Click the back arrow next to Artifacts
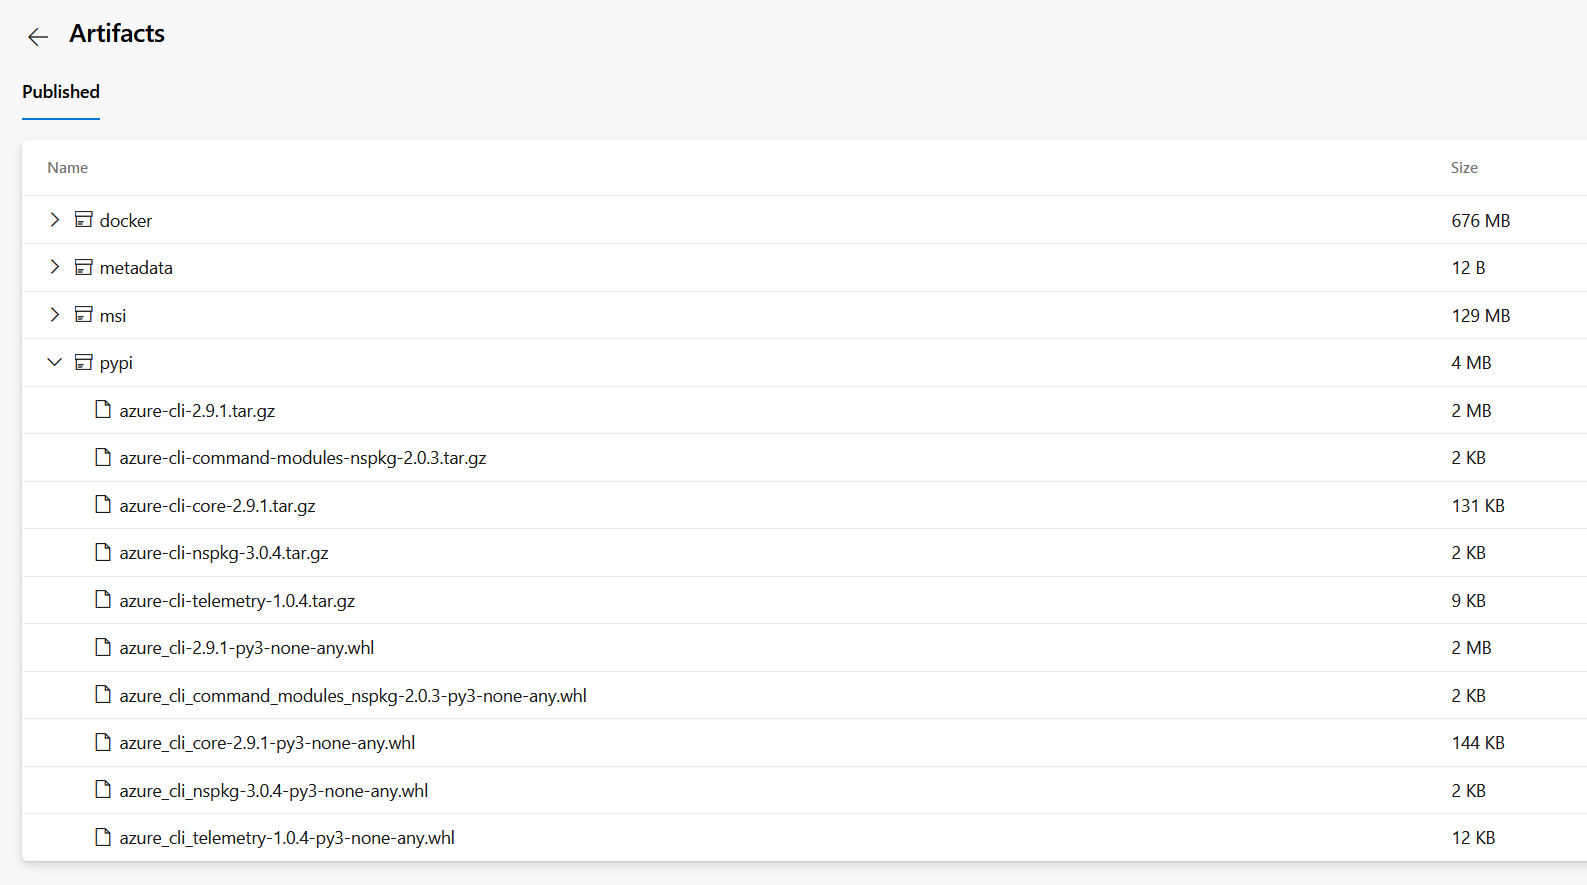 point(38,37)
